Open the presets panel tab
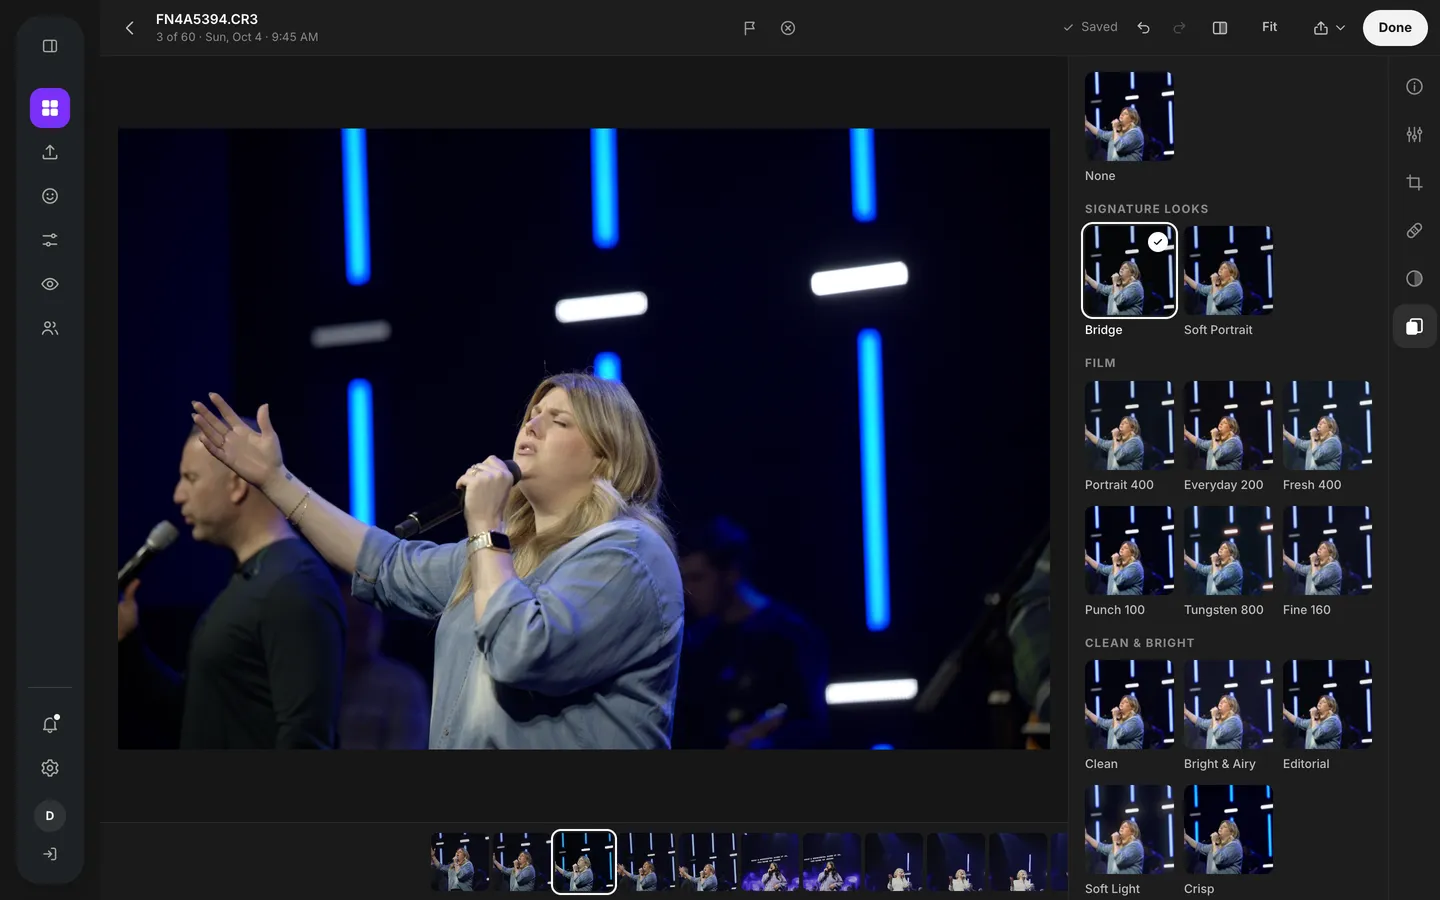Viewport: 1440px width, 900px height. click(1414, 326)
